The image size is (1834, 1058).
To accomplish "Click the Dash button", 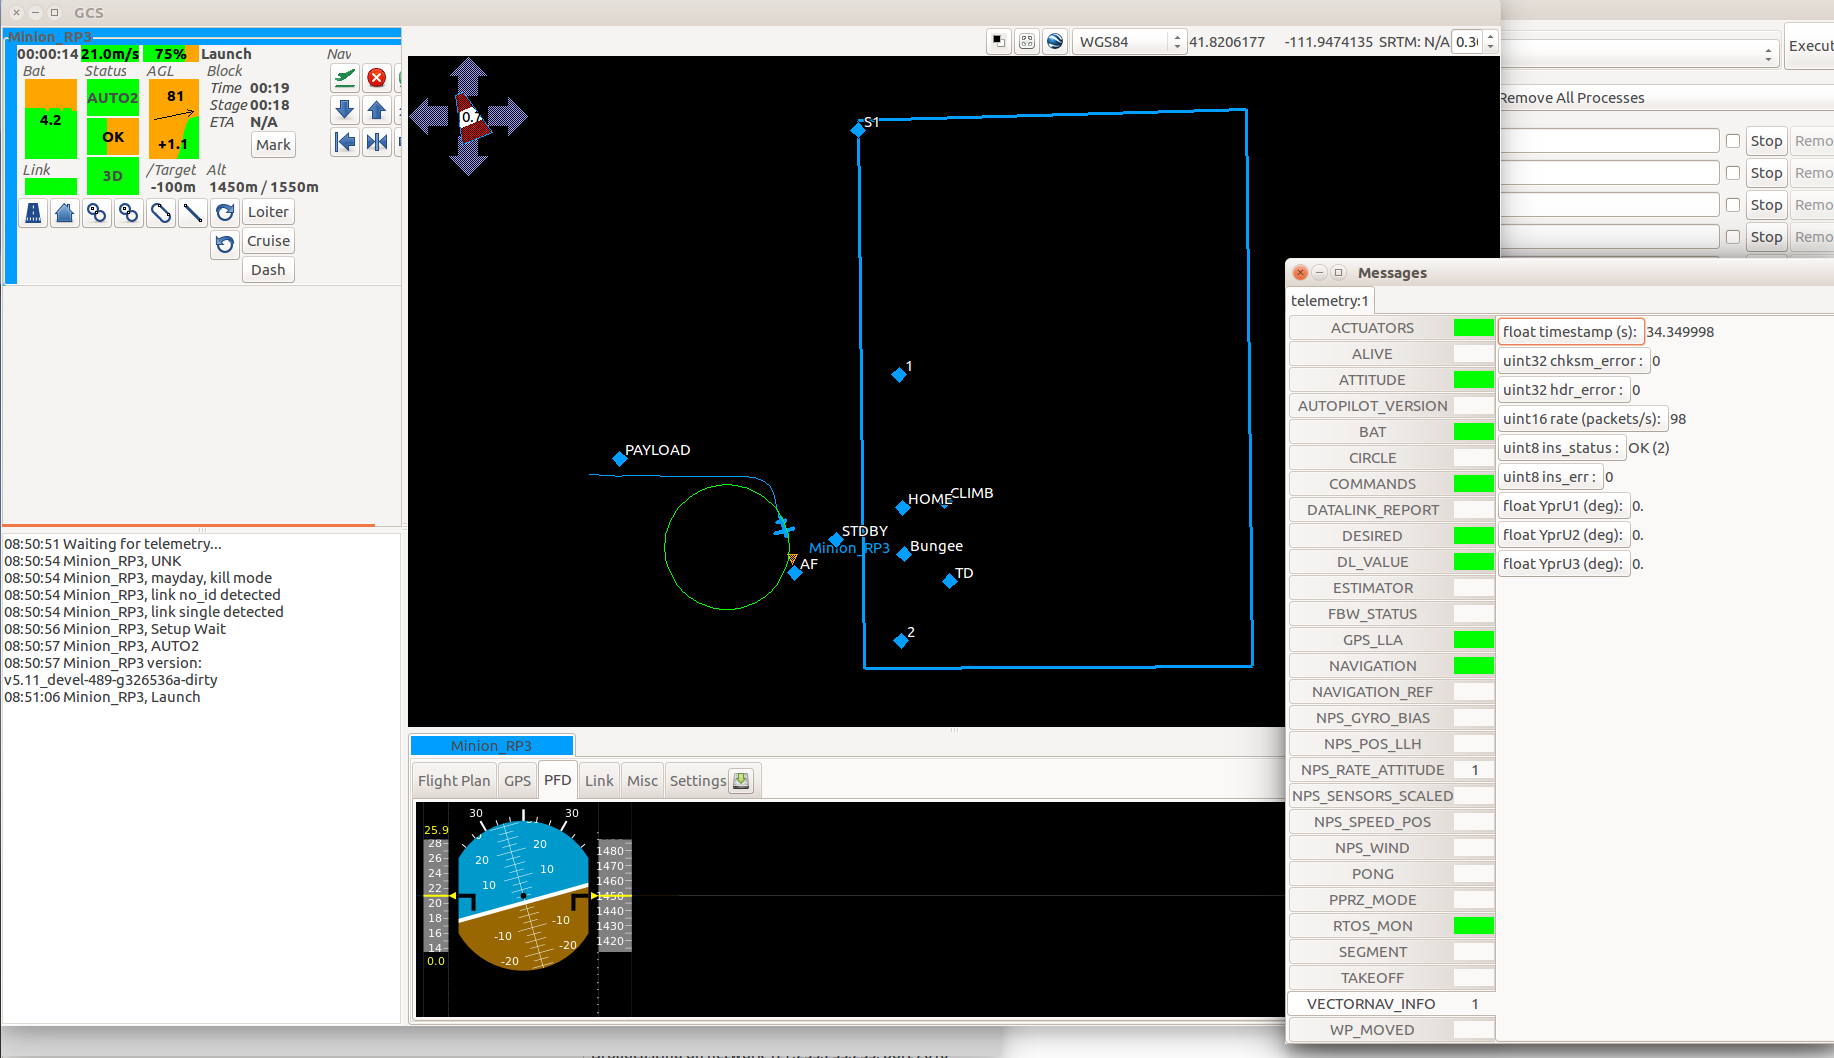I will (x=268, y=270).
